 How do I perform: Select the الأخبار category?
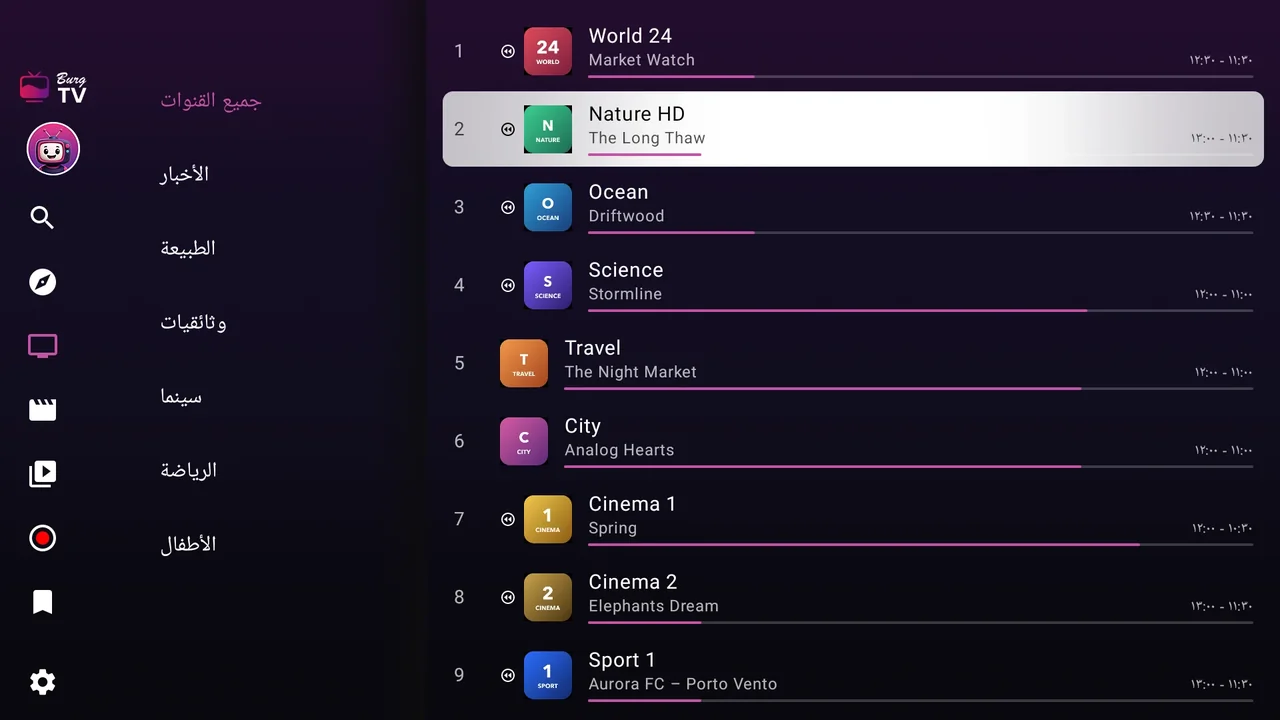185,174
